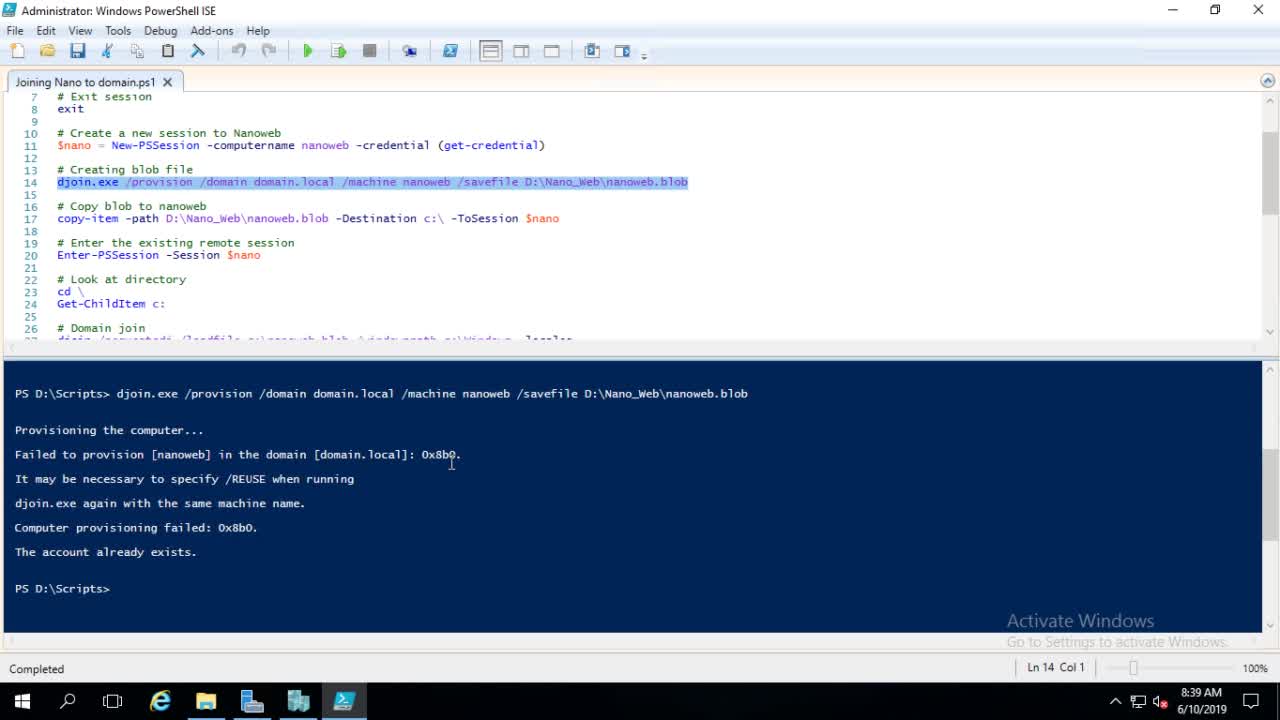Image resolution: width=1280 pixels, height=720 pixels.
Task: Show Command Add-on icon
Action: [622, 51]
